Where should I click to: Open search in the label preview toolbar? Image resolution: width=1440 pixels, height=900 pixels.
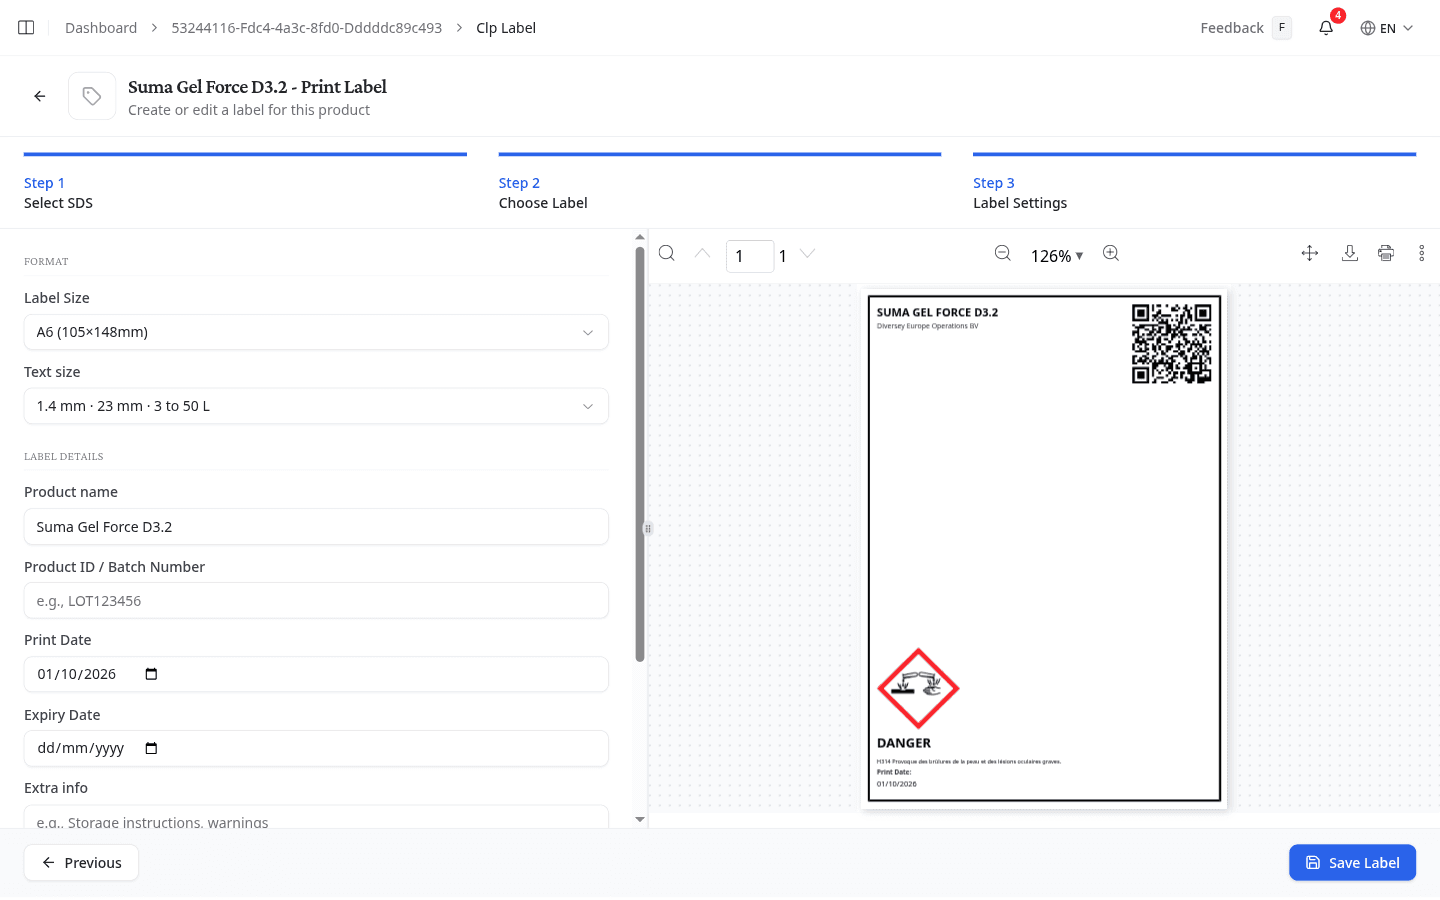(667, 254)
